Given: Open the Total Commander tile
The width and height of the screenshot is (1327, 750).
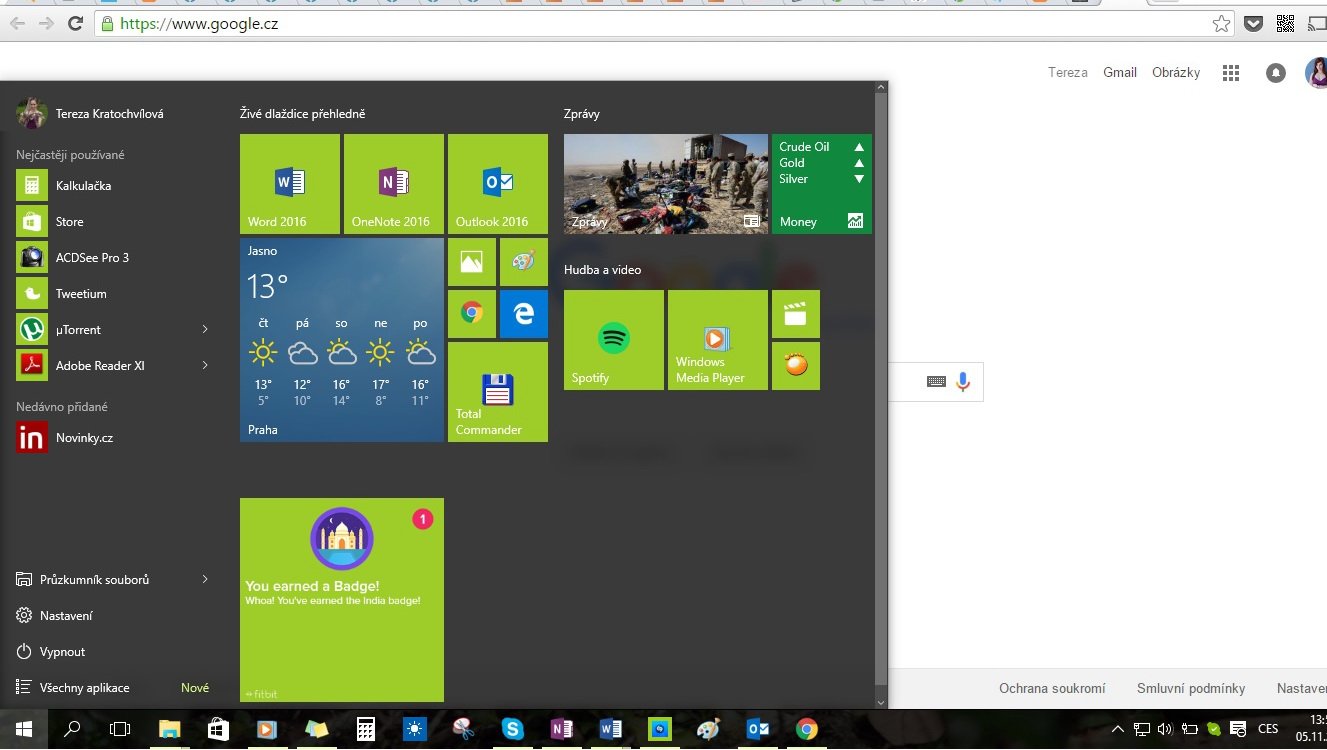Looking at the screenshot, I should click(498, 392).
